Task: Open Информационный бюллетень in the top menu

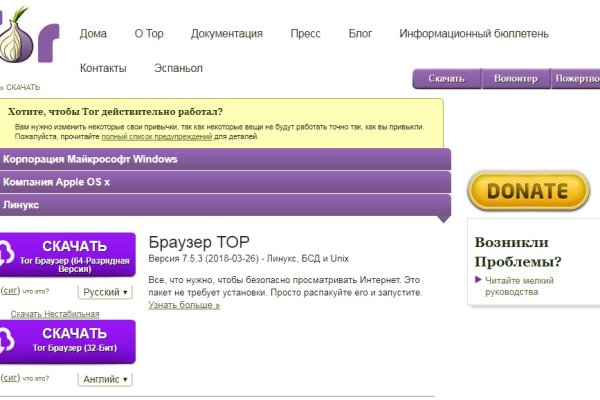Action: click(x=473, y=33)
